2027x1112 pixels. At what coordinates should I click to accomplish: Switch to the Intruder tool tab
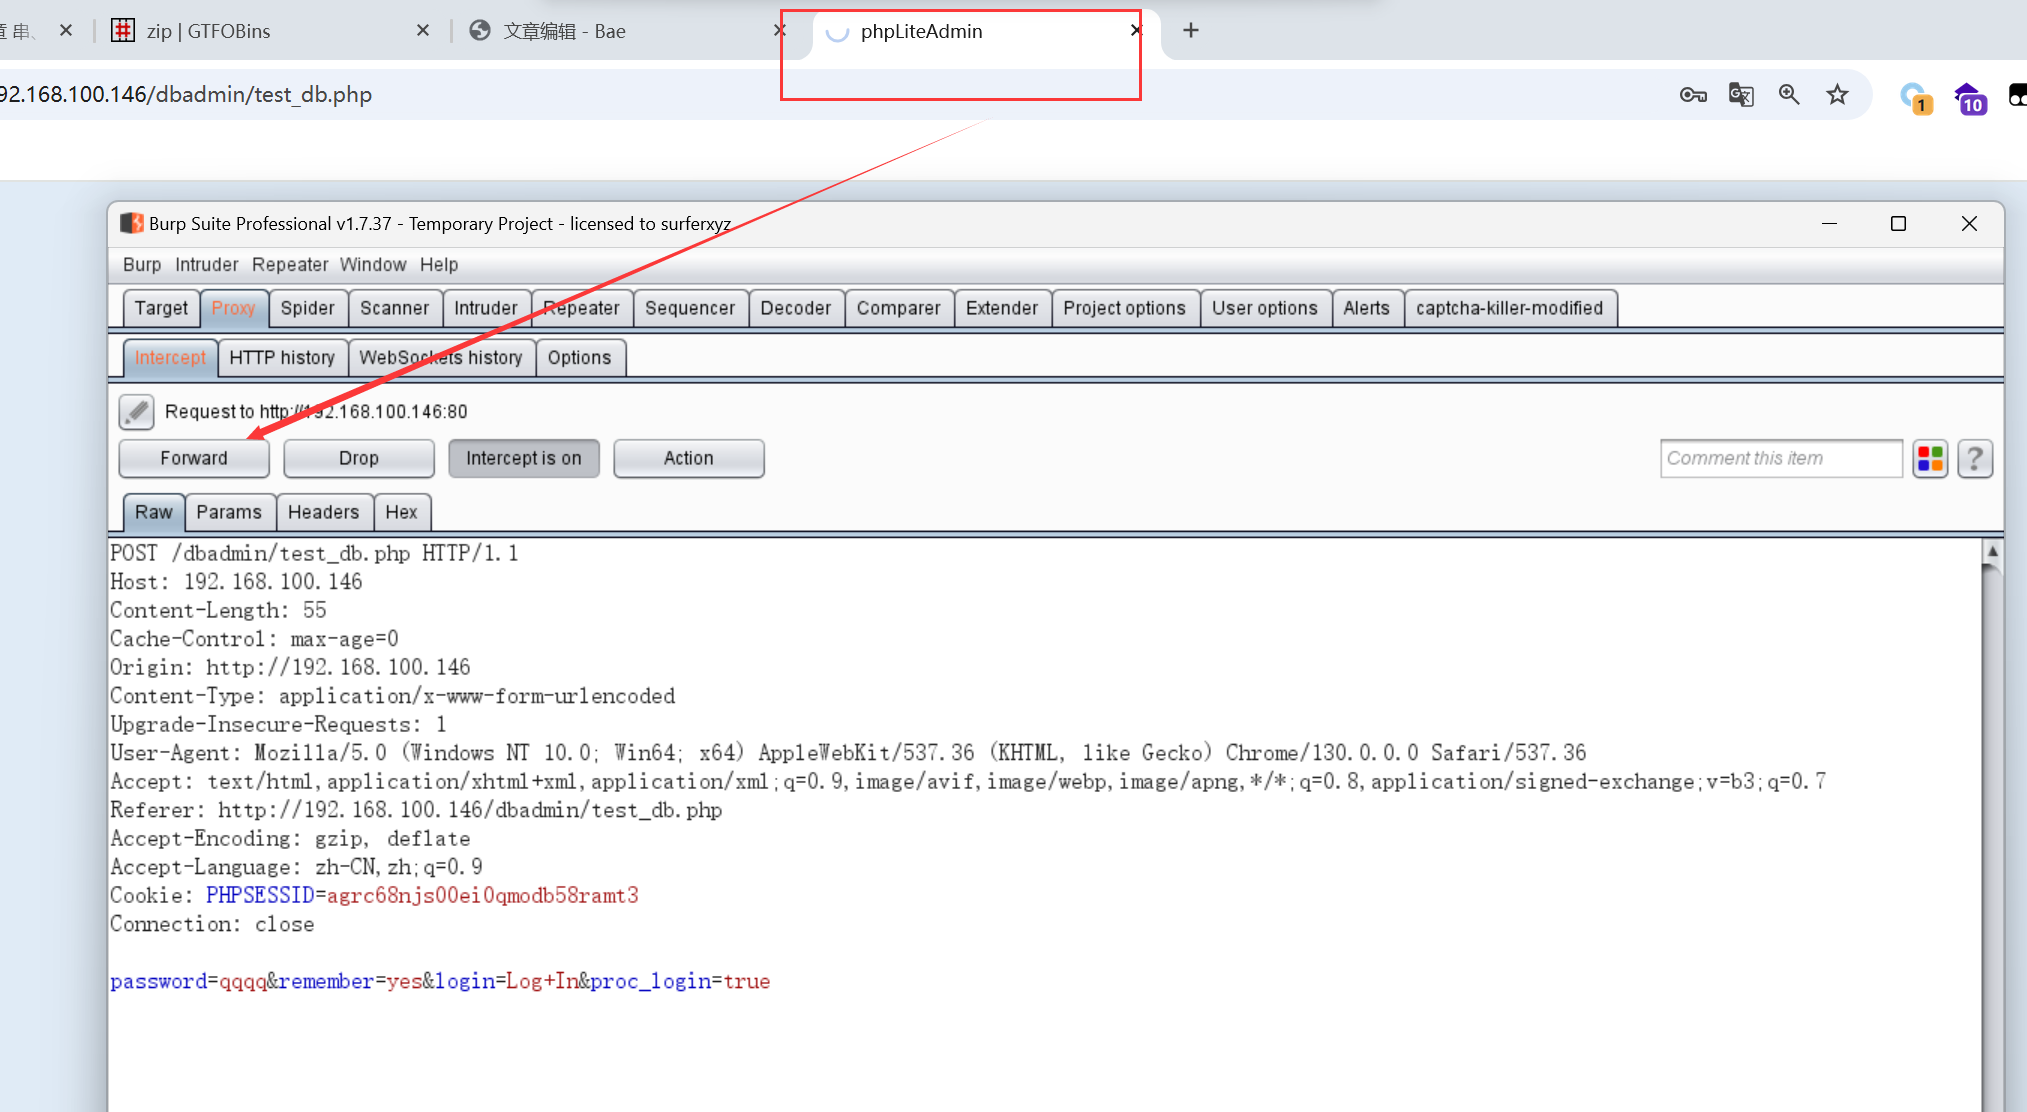pyautogui.click(x=486, y=308)
